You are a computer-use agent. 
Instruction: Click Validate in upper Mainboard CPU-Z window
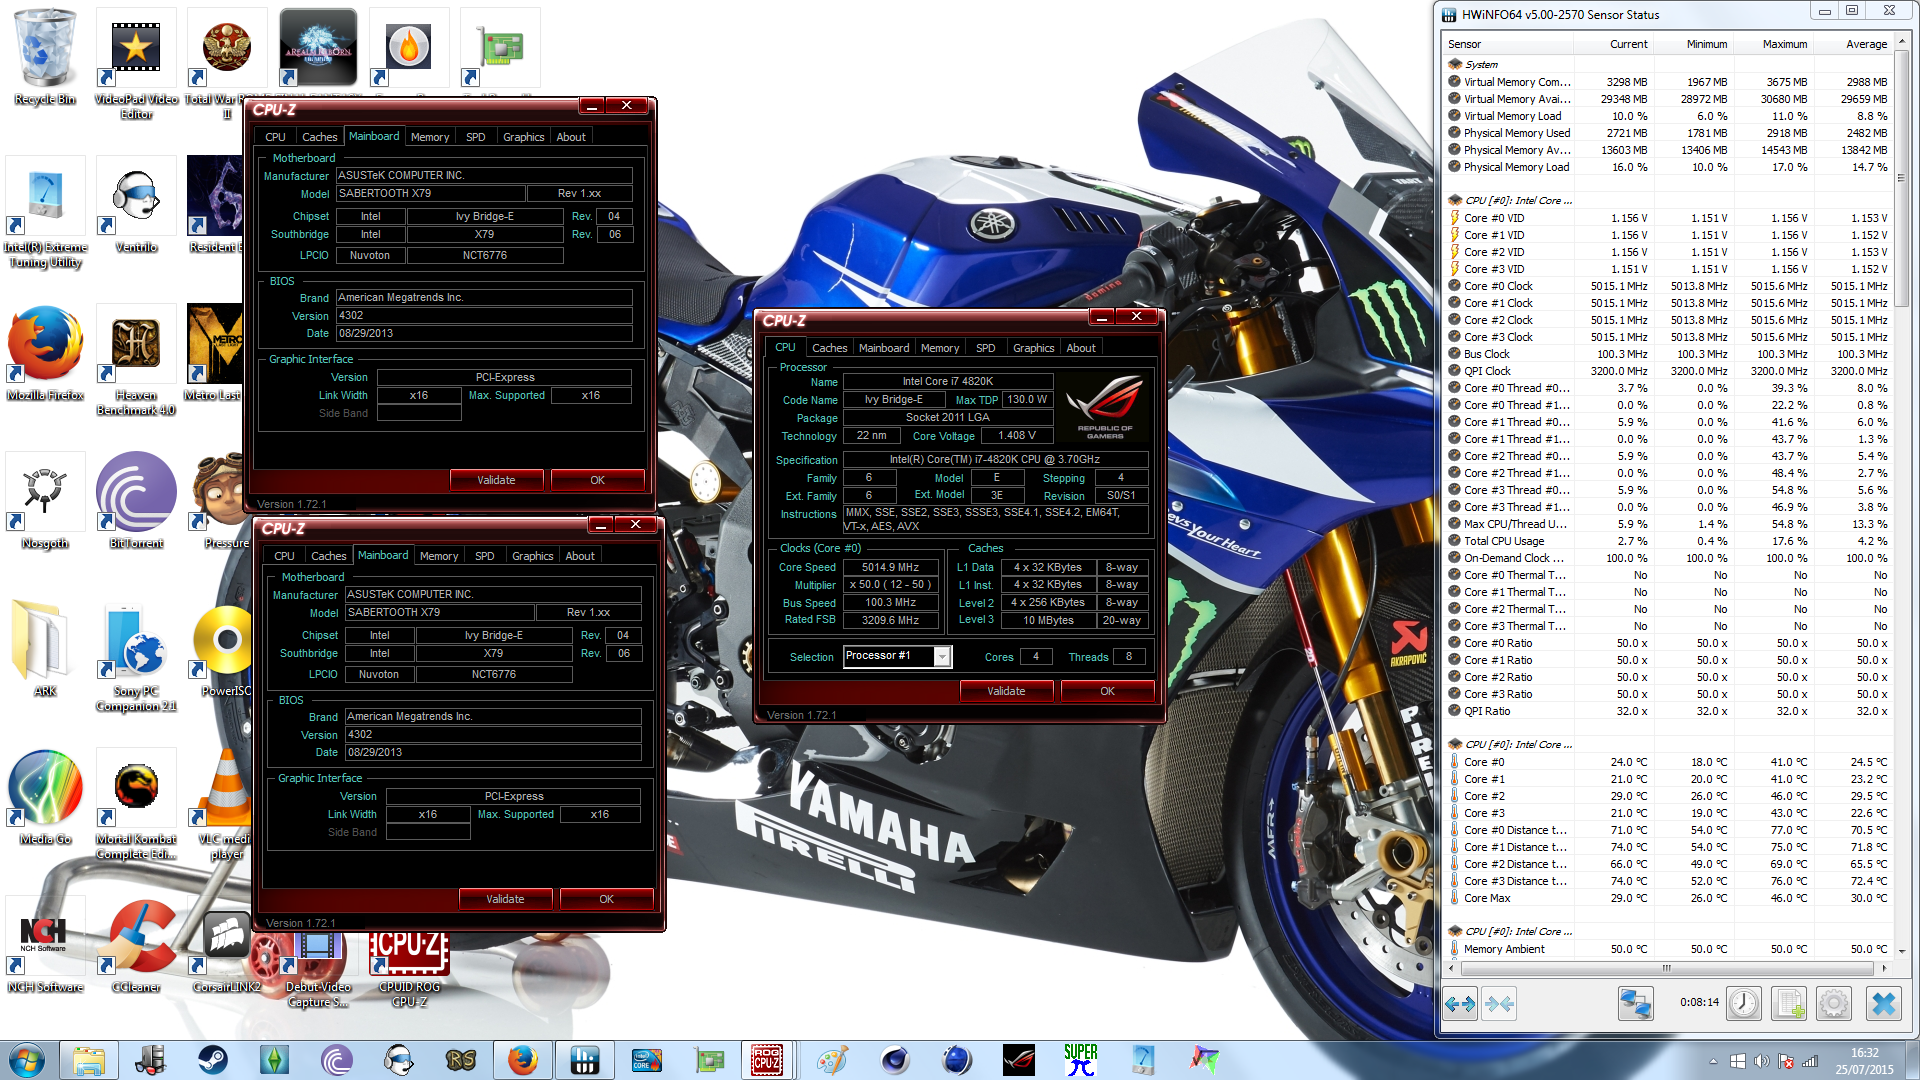(x=496, y=480)
